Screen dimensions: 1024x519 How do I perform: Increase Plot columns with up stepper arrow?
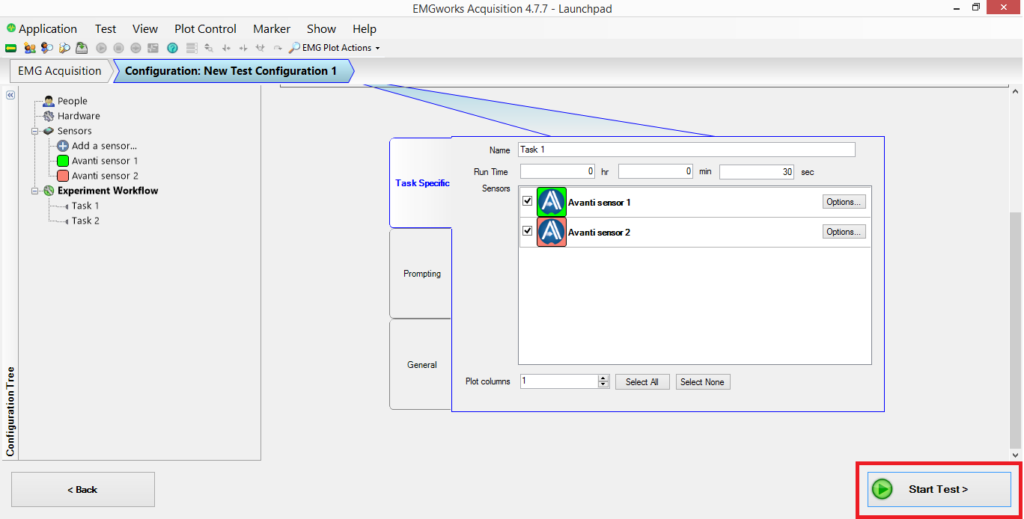click(603, 378)
